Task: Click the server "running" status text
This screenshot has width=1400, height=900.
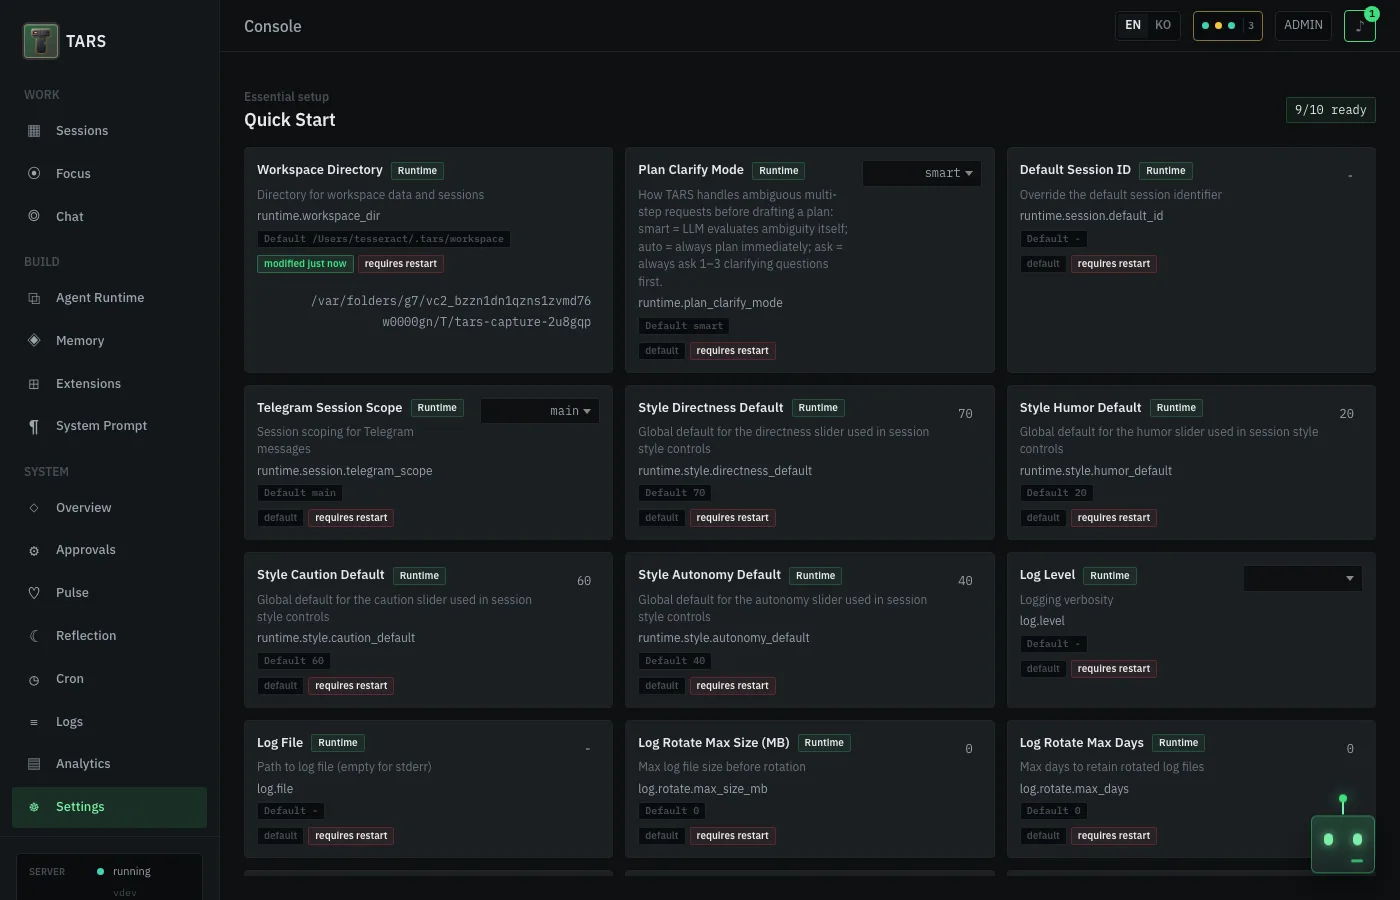Action: click(x=132, y=871)
